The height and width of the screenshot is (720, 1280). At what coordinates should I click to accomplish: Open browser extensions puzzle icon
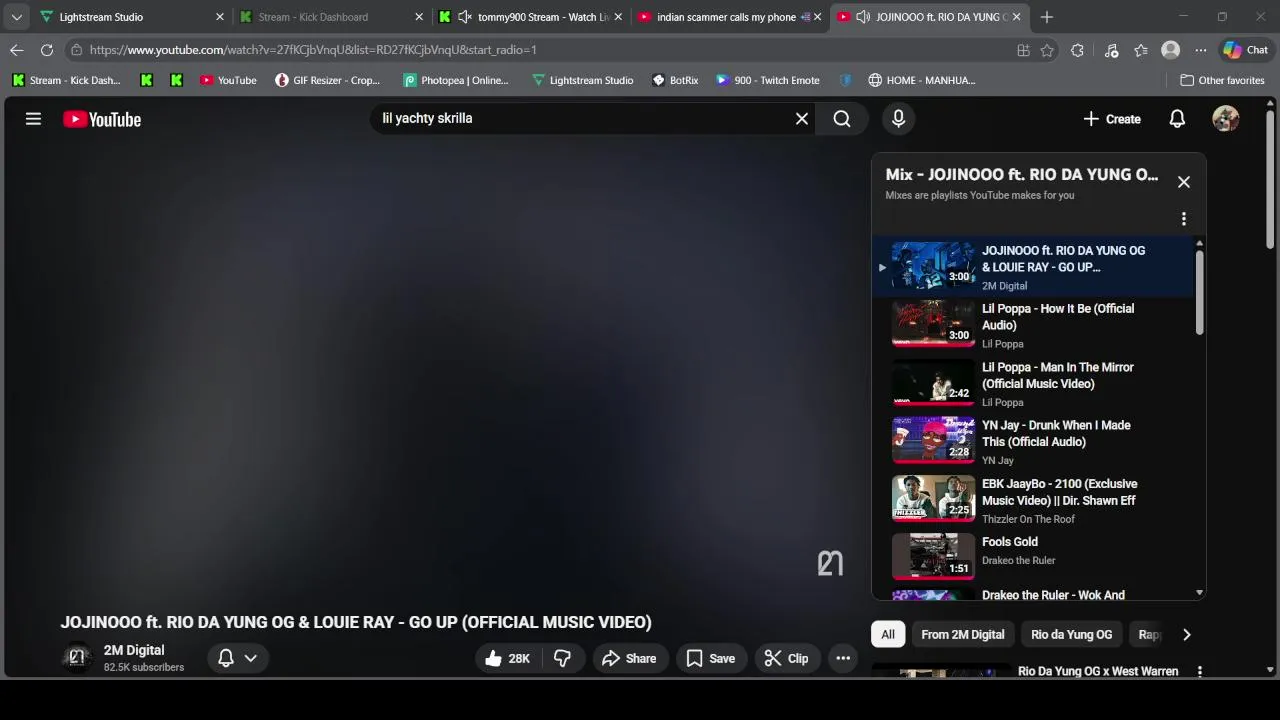coord(1077,50)
